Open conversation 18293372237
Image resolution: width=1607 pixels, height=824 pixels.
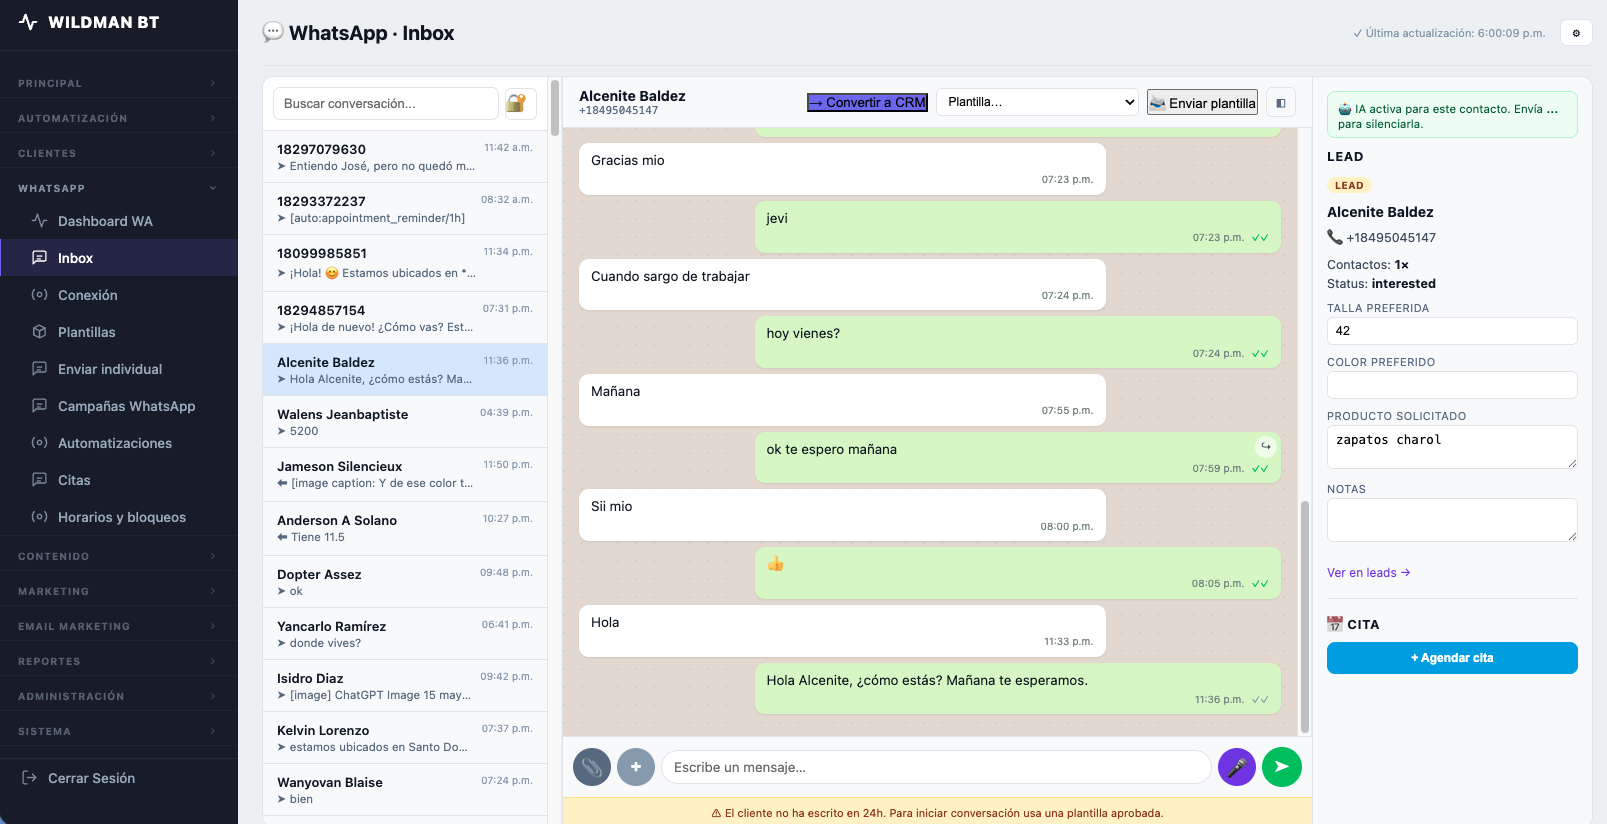tap(405, 209)
